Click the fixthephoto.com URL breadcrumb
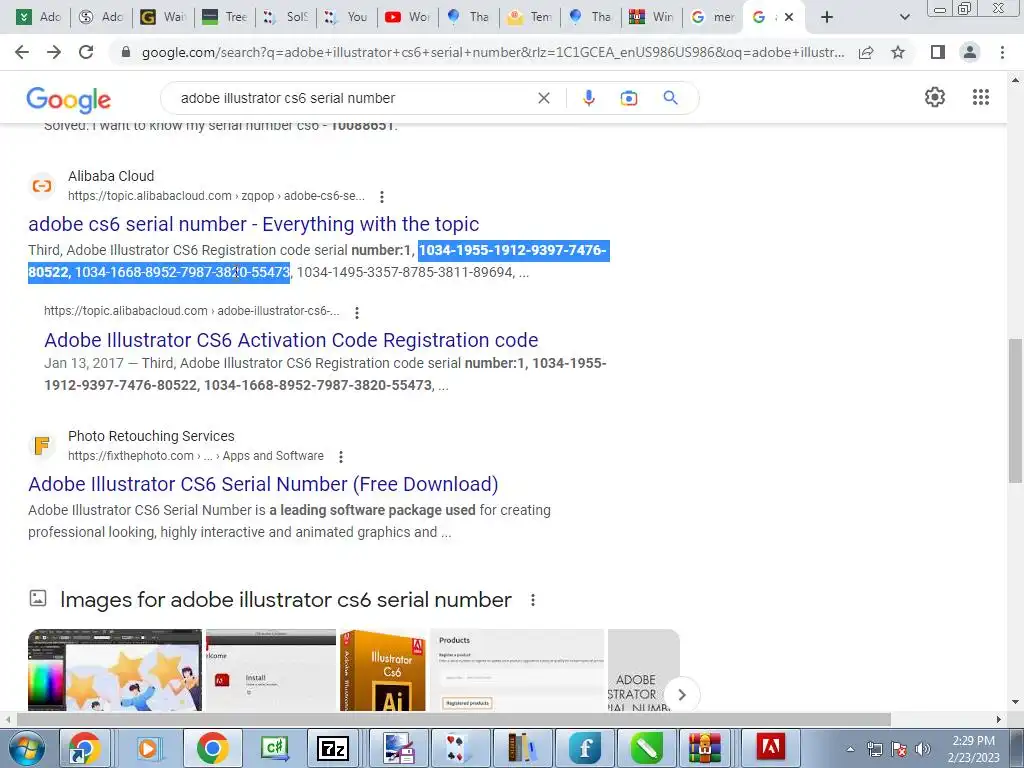 (x=195, y=456)
